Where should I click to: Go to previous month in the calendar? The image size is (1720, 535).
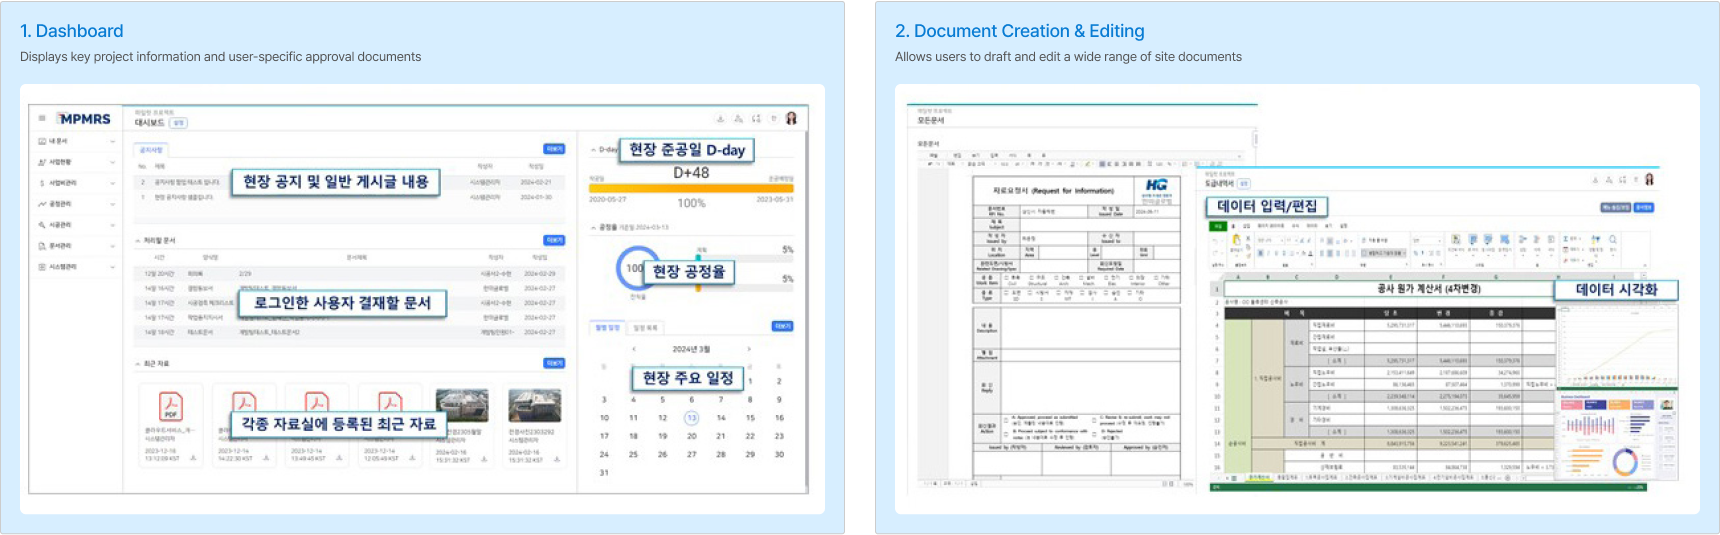633,349
